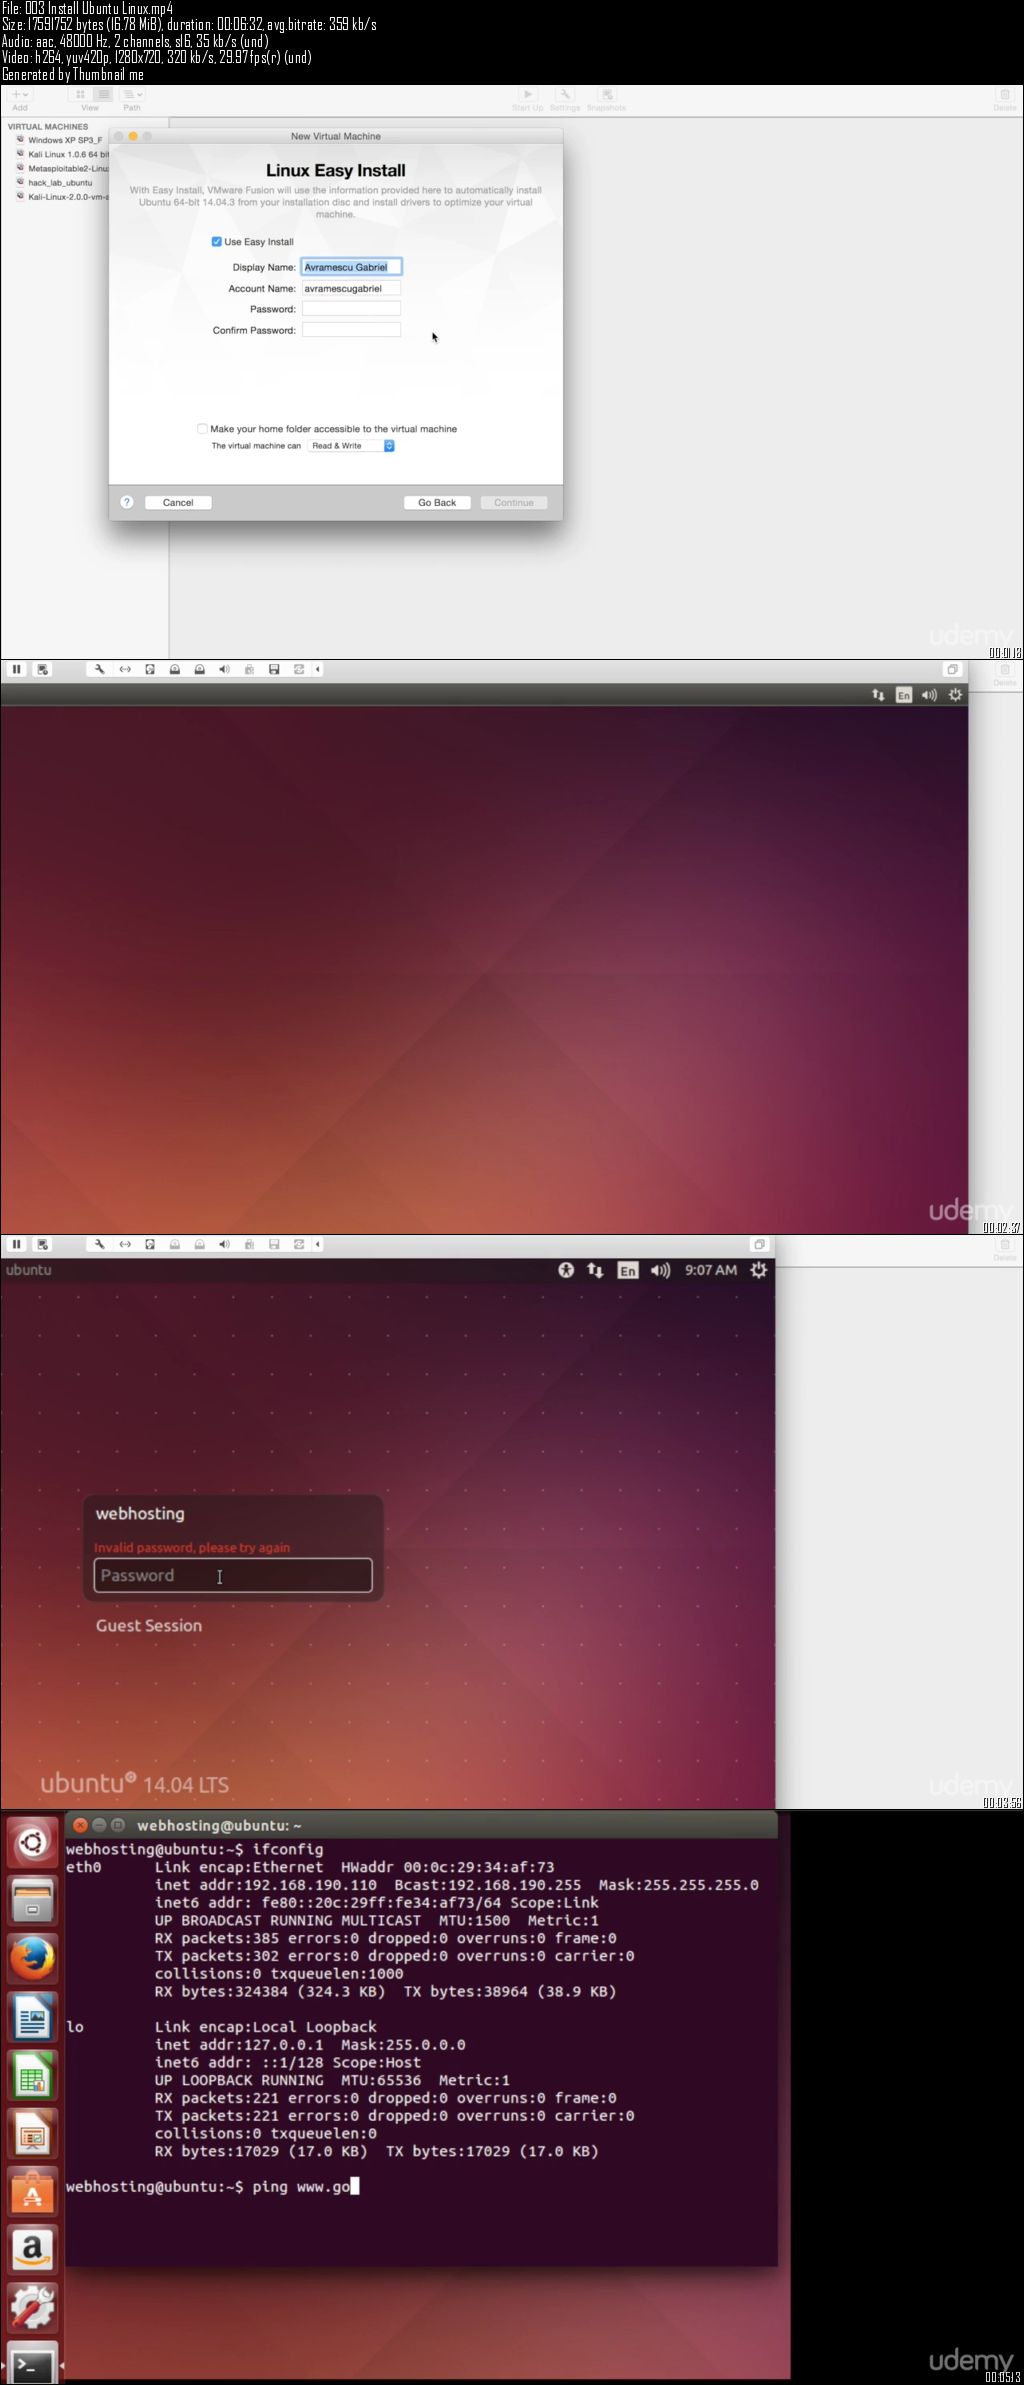Close the webhosting@ubuntu terminal window

tap(81, 1825)
